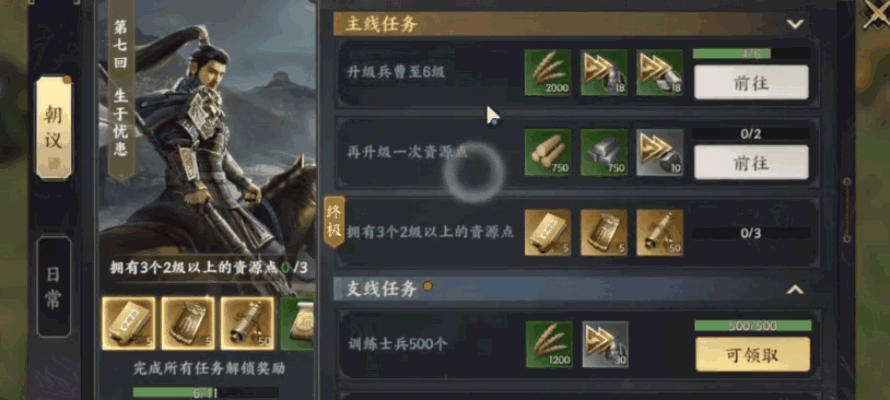890x400 pixels.
Task: Click the 750 wood reward icon
Action: (x=548, y=152)
